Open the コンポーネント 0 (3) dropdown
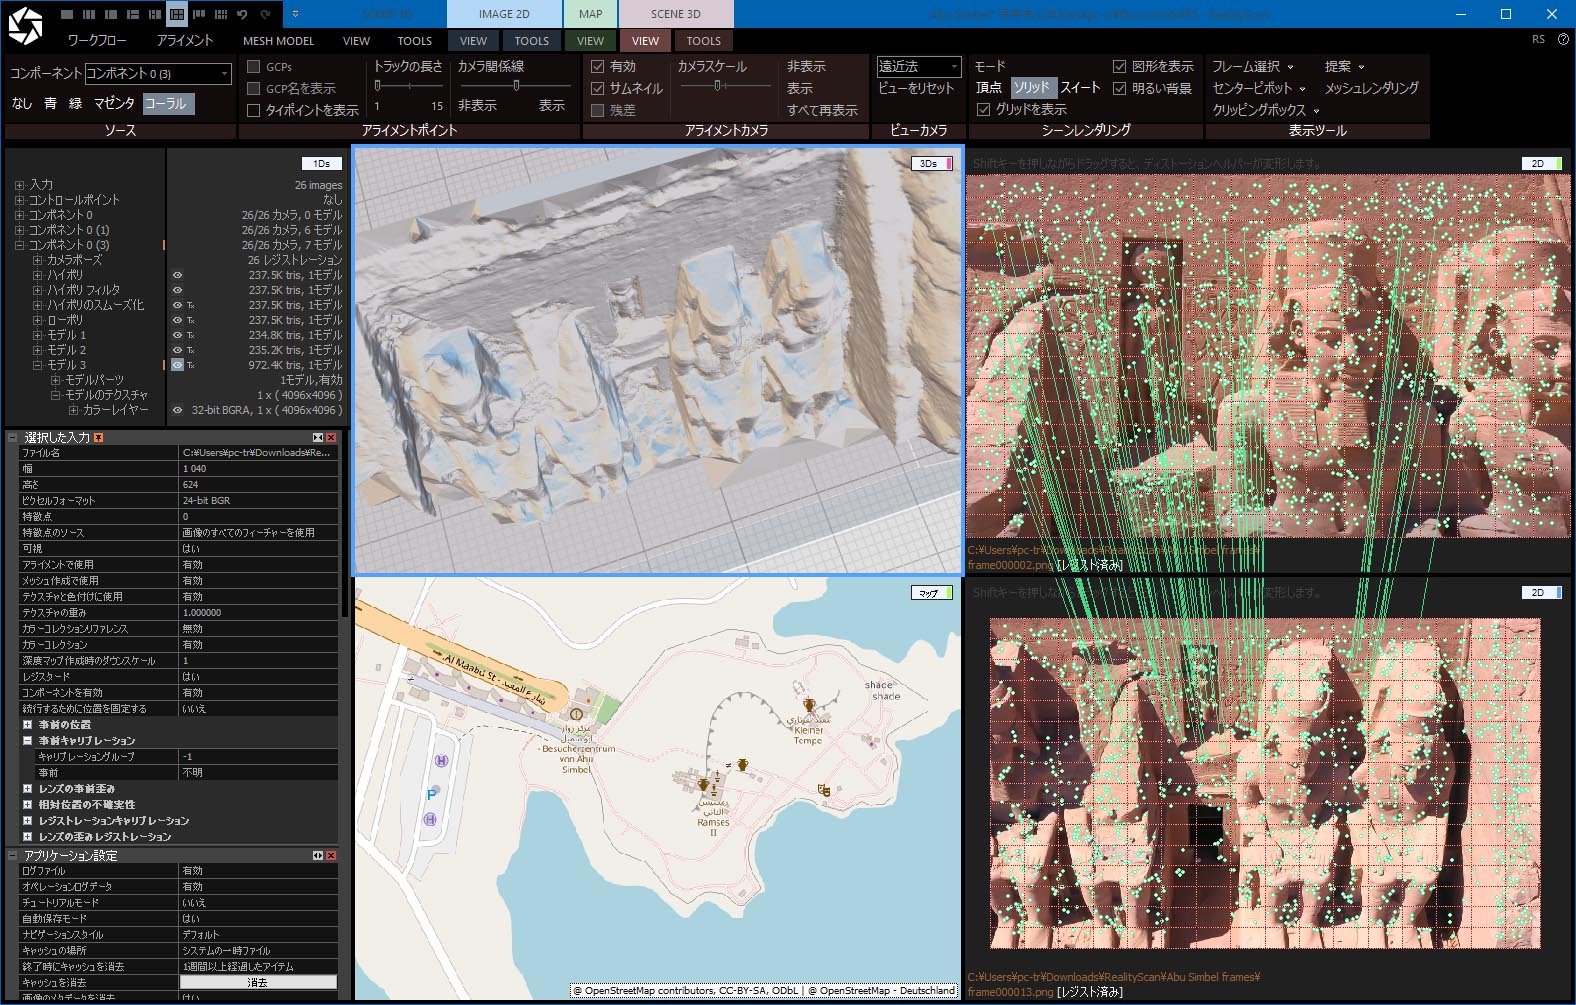 pos(158,74)
